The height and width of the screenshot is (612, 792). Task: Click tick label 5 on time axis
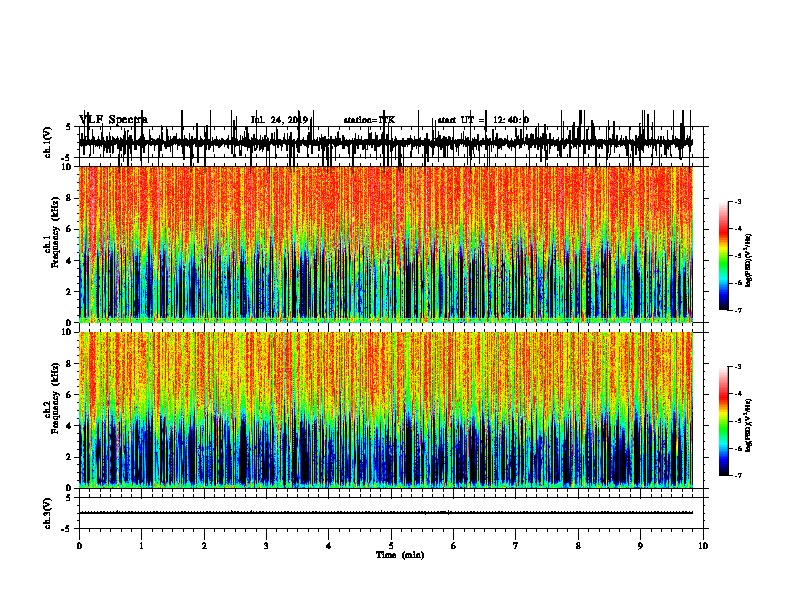[391, 545]
